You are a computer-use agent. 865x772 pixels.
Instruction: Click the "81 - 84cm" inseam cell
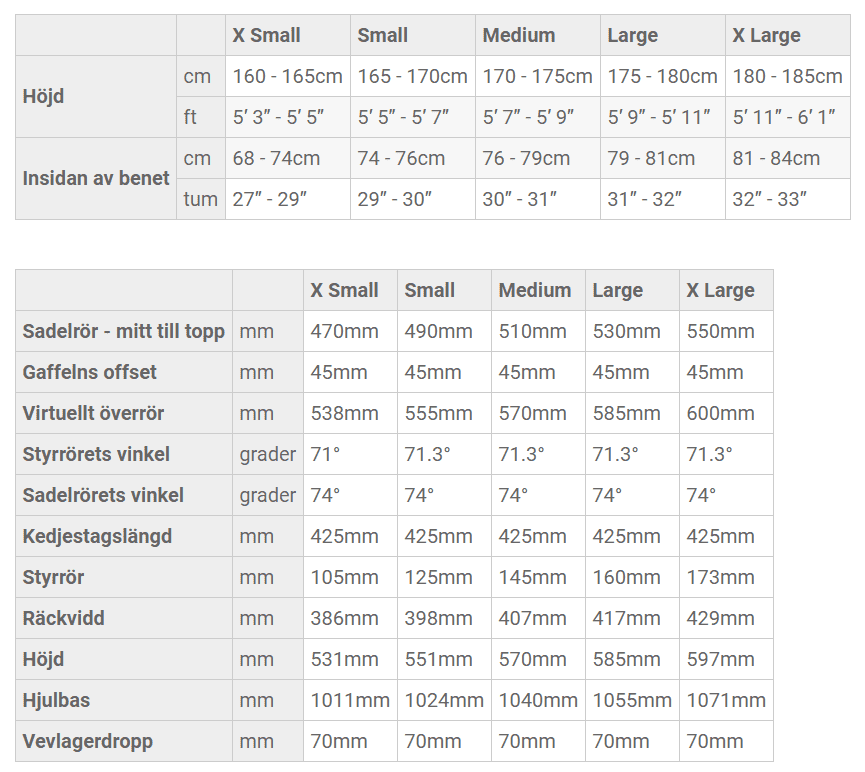(776, 158)
